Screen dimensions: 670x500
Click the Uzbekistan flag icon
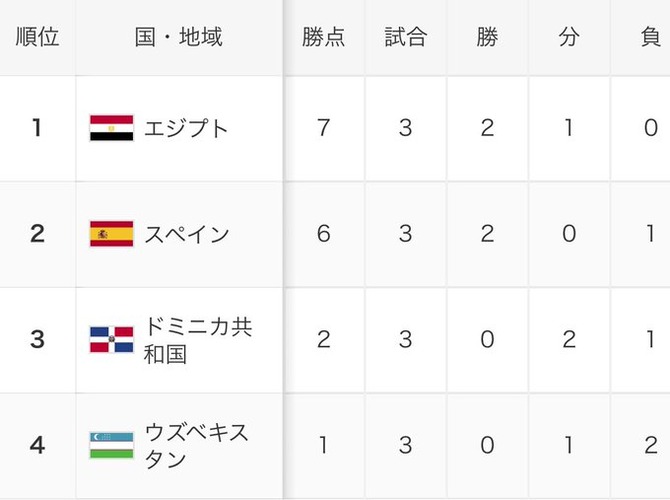coord(112,445)
